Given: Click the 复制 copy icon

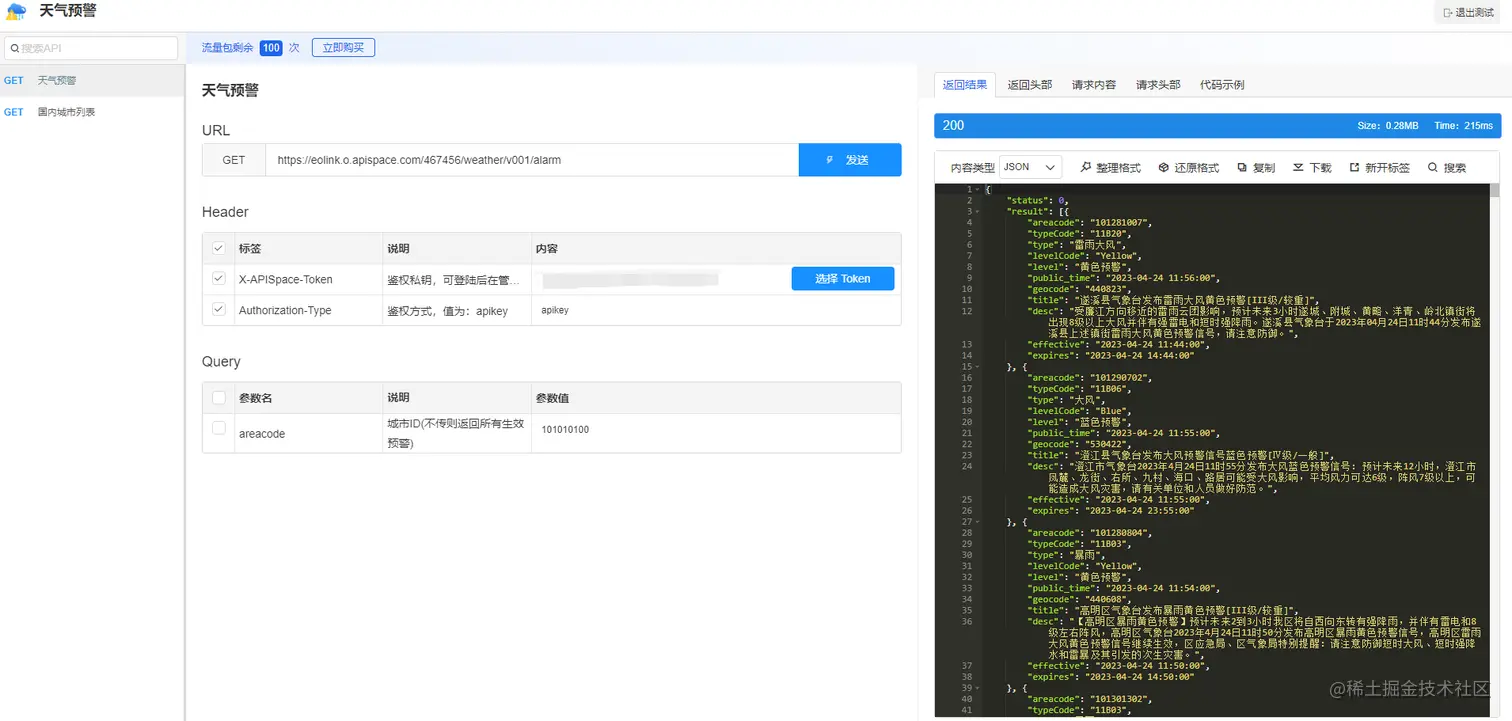Looking at the screenshot, I should (1242, 167).
